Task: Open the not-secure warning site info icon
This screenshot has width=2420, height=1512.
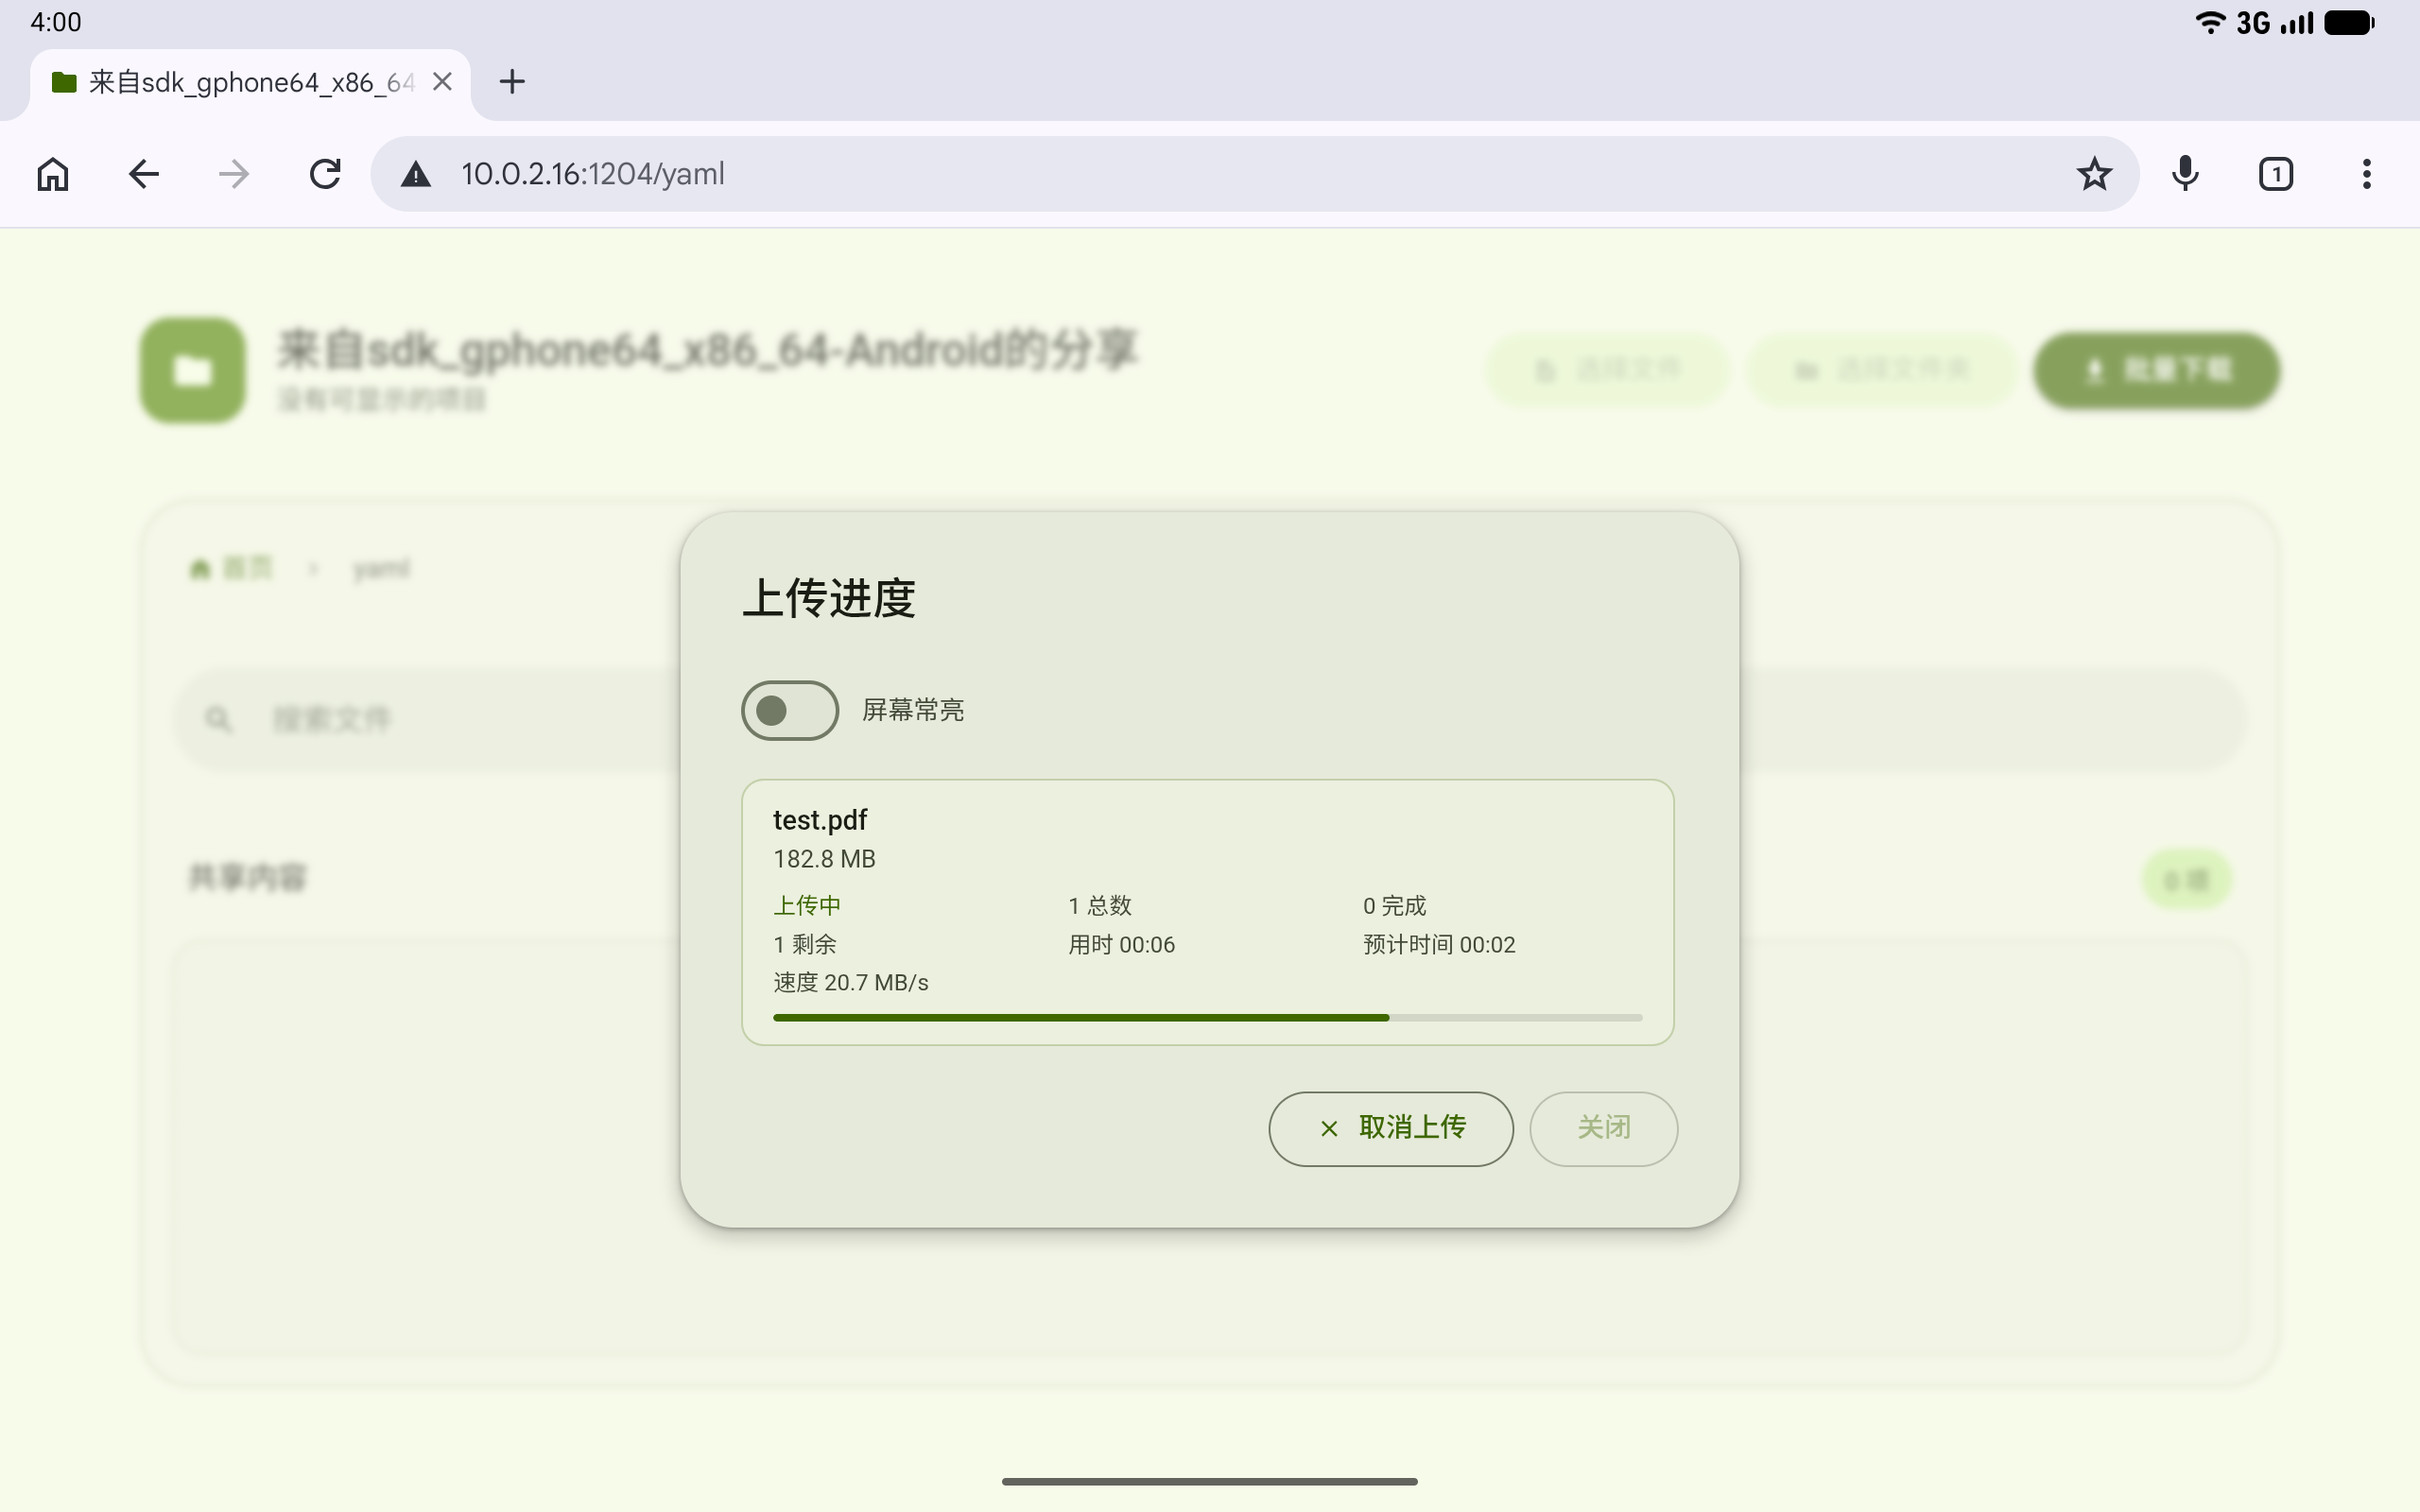Action: (x=416, y=175)
